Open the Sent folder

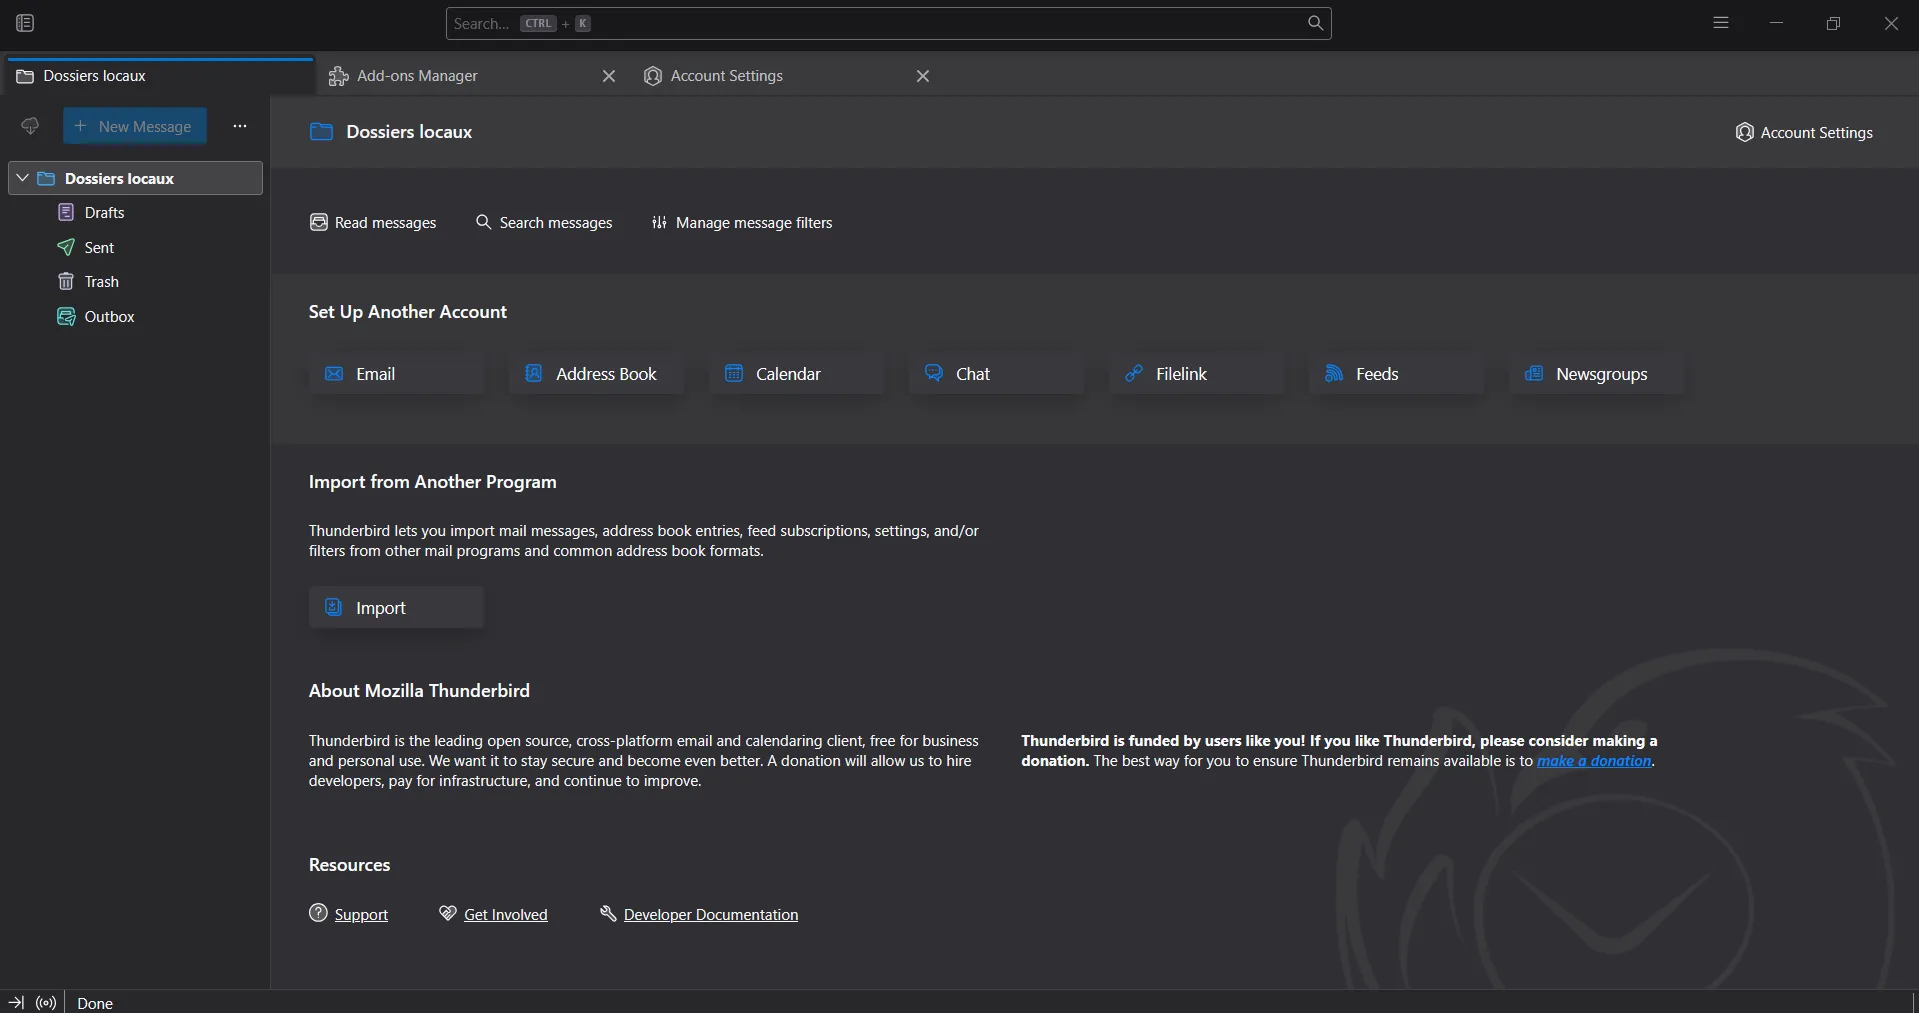point(99,248)
